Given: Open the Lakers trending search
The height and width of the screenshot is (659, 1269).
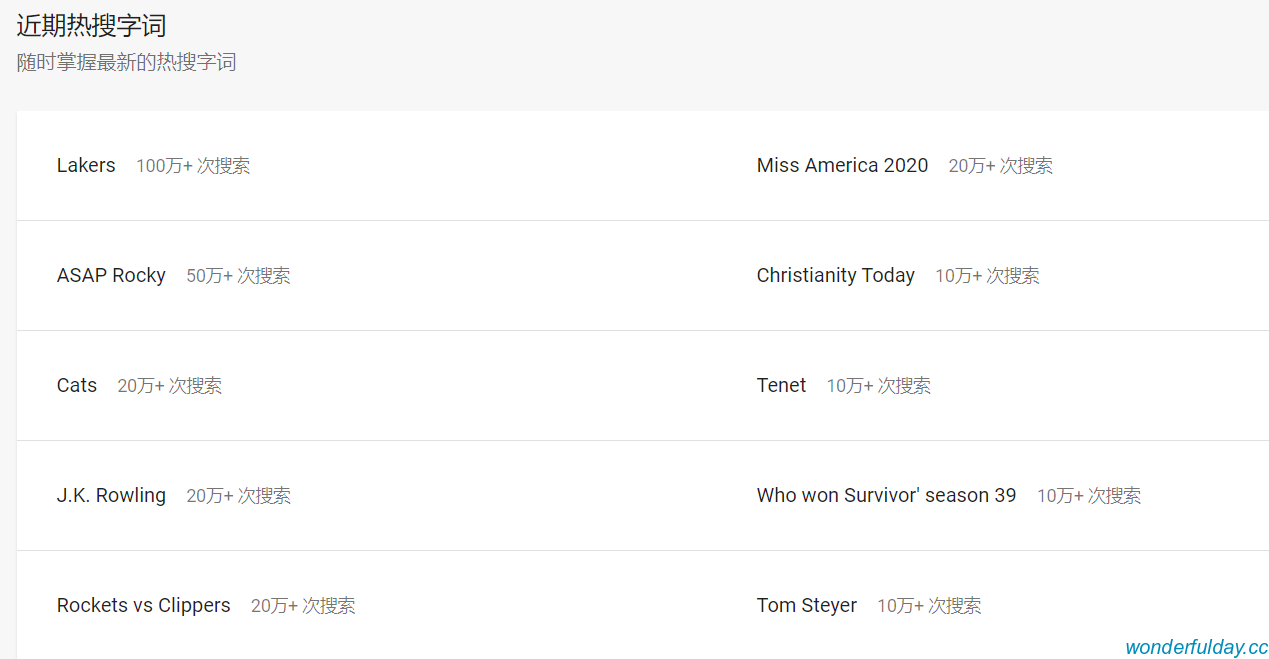Looking at the screenshot, I should 86,166.
